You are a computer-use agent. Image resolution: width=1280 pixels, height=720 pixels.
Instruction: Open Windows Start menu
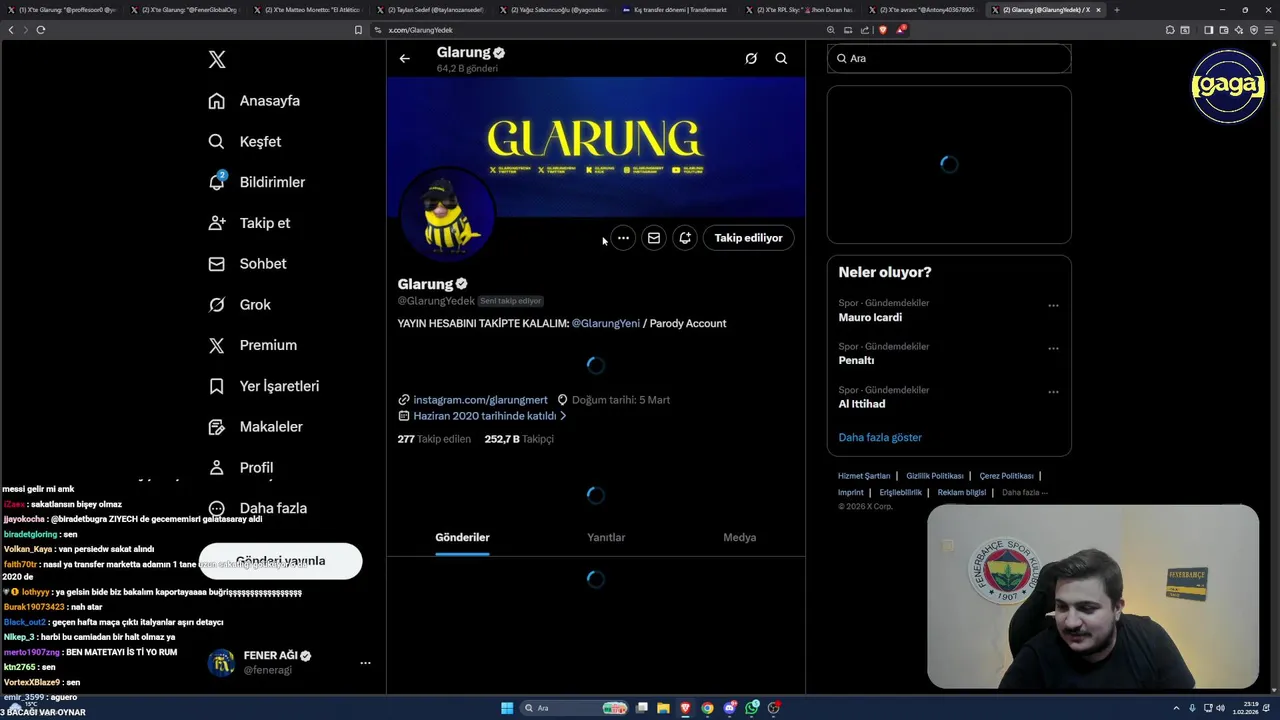point(507,708)
